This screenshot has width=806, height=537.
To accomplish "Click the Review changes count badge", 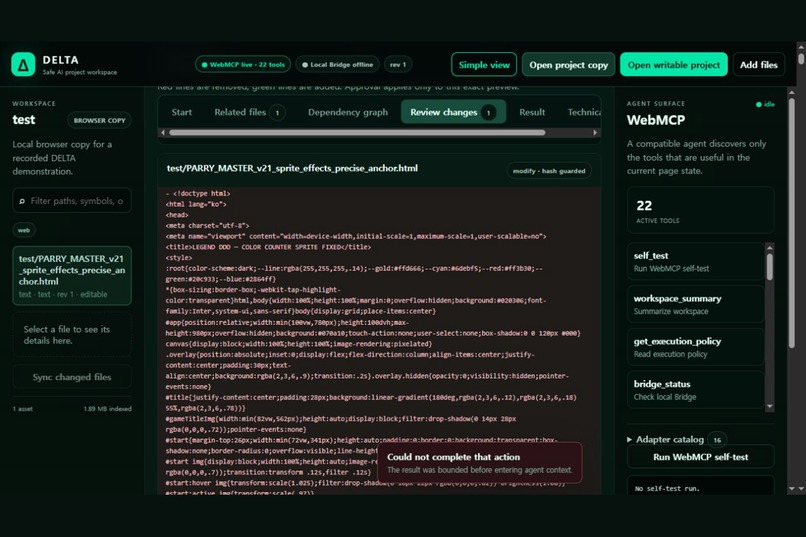I will 488,113.
